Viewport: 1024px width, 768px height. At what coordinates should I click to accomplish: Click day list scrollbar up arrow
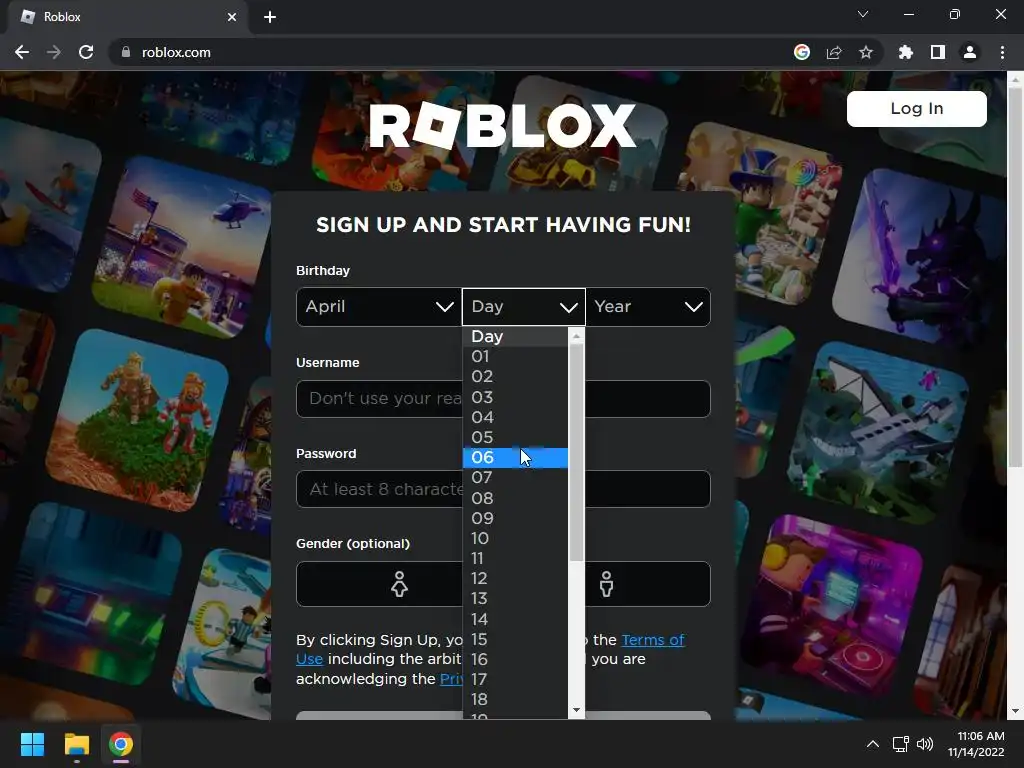576,336
